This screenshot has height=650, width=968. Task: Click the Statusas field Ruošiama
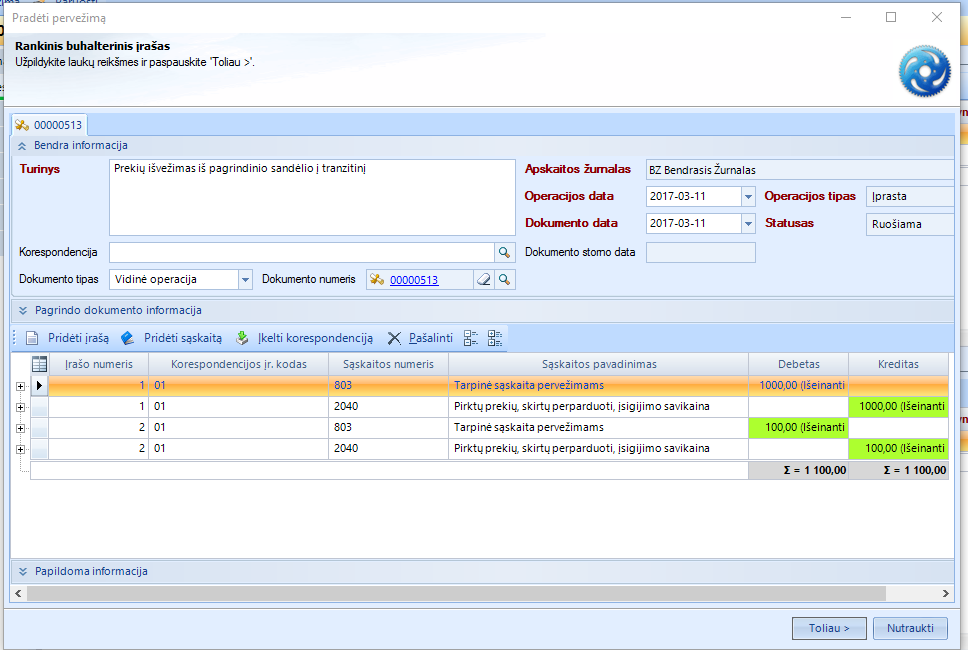coord(910,223)
